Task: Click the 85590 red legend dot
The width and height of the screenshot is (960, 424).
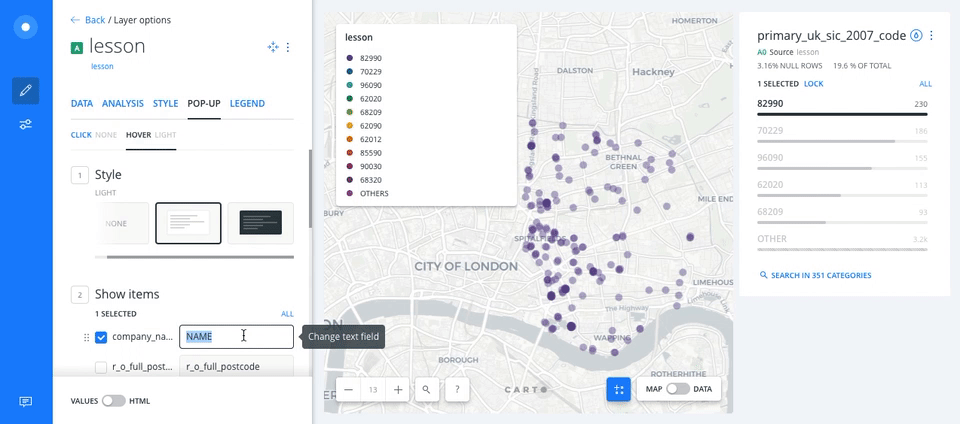Action: point(350,153)
